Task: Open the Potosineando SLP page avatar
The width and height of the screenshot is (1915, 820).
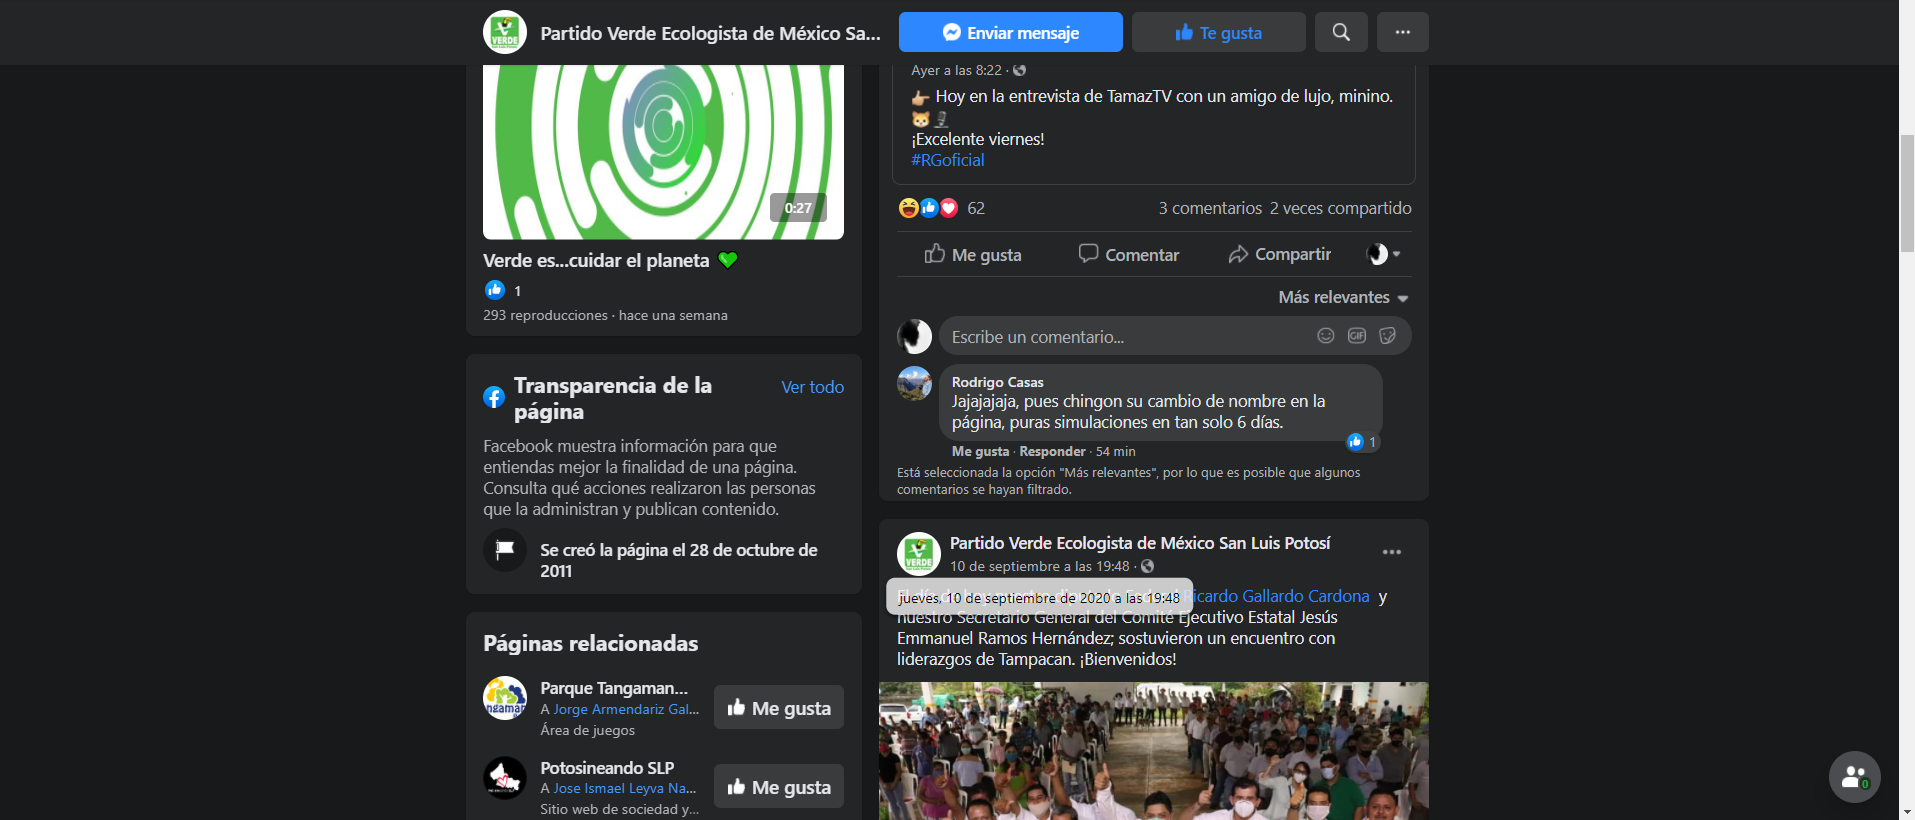Action: coord(505,777)
